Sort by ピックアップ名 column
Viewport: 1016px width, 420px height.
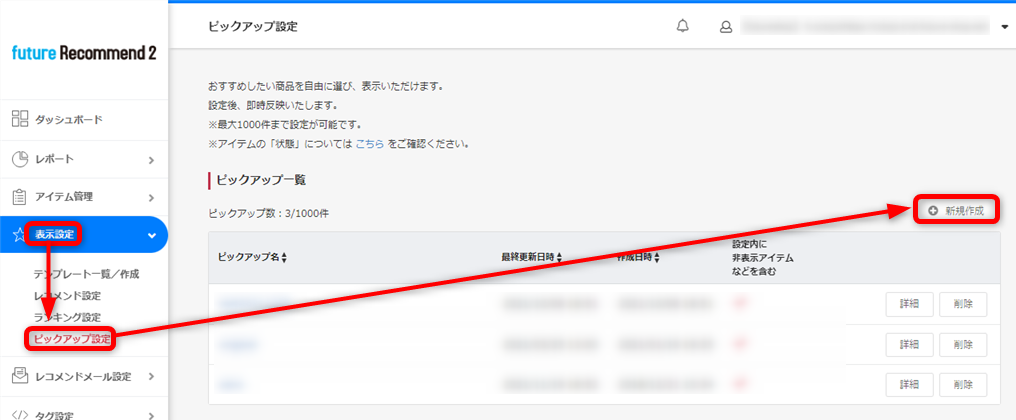point(253,257)
